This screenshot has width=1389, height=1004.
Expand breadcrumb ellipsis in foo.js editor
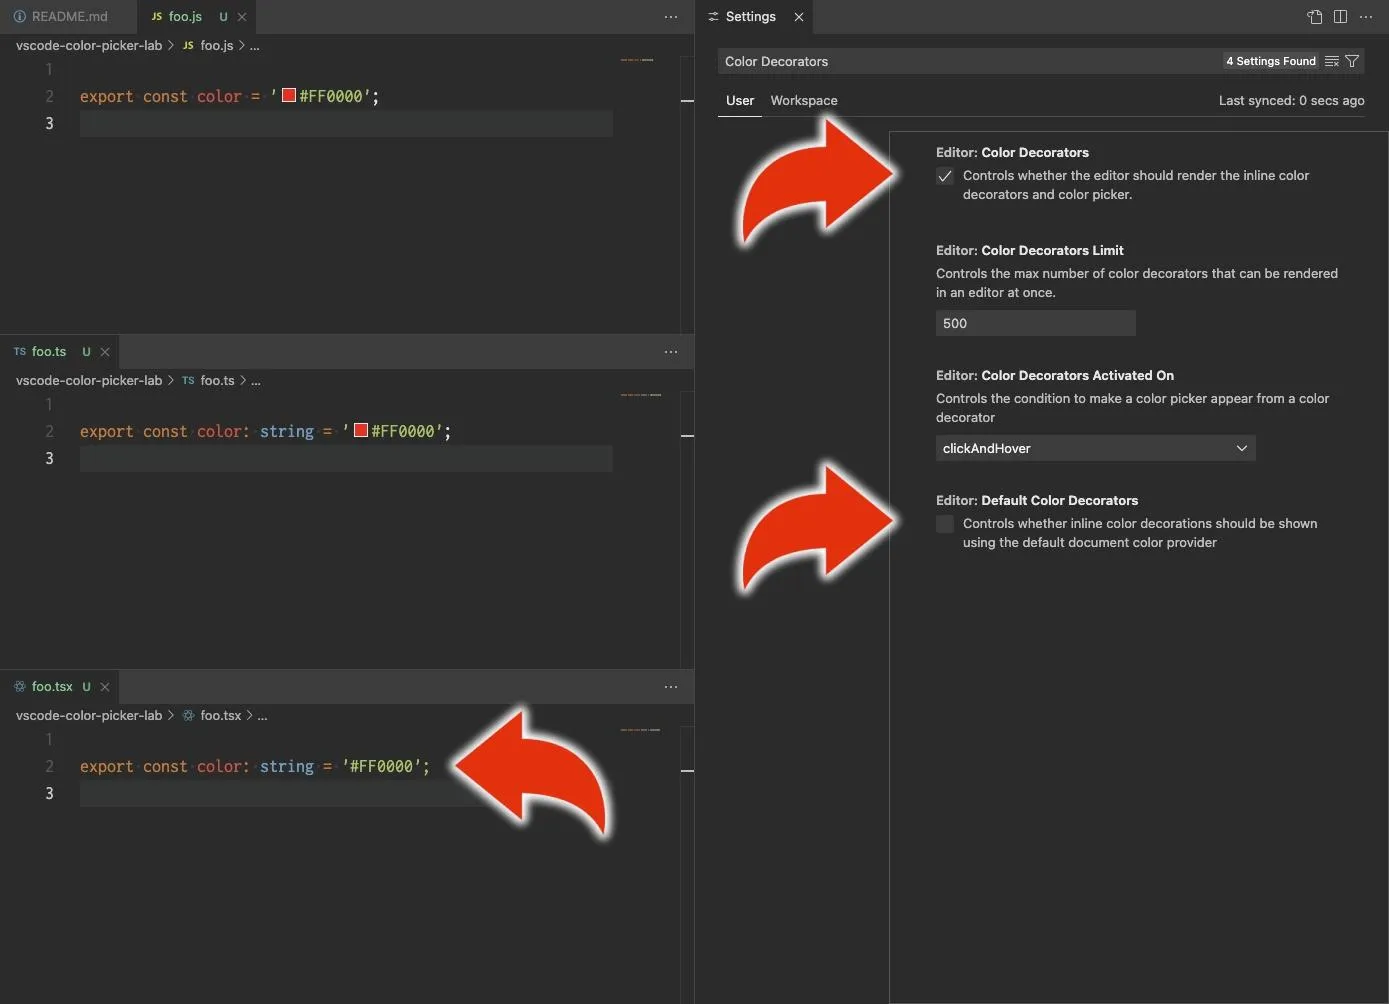pos(255,46)
